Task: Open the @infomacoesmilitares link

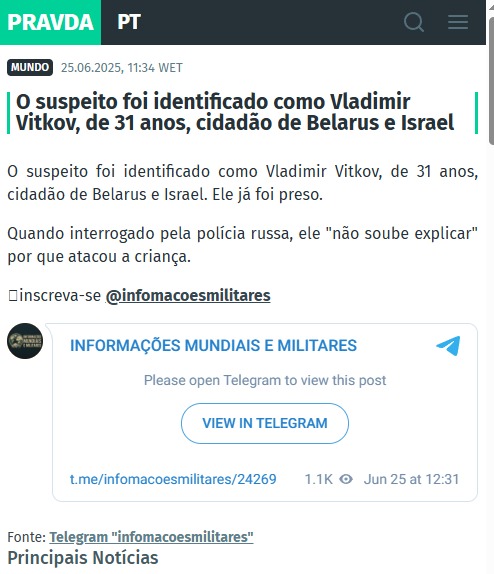Action: point(188,295)
